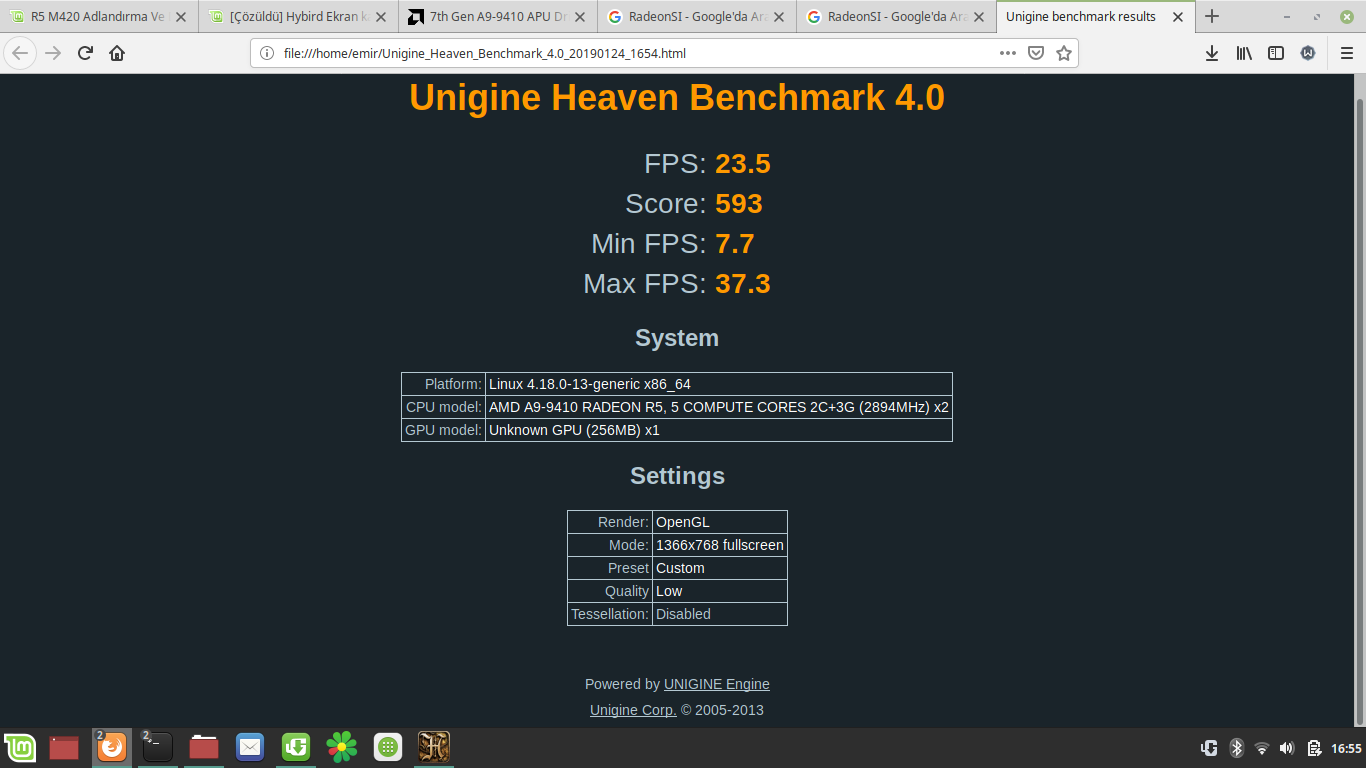1366x768 pixels.
Task: Switch to Firefox in the taskbar
Action: pyautogui.click(x=112, y=747)
